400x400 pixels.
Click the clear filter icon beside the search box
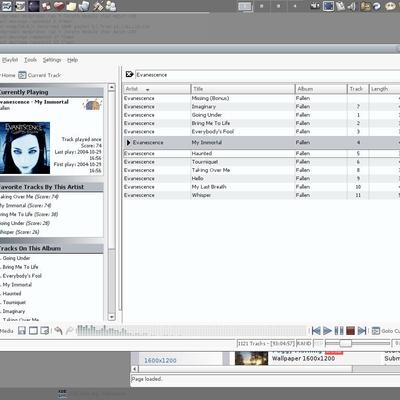pos(129,74)
